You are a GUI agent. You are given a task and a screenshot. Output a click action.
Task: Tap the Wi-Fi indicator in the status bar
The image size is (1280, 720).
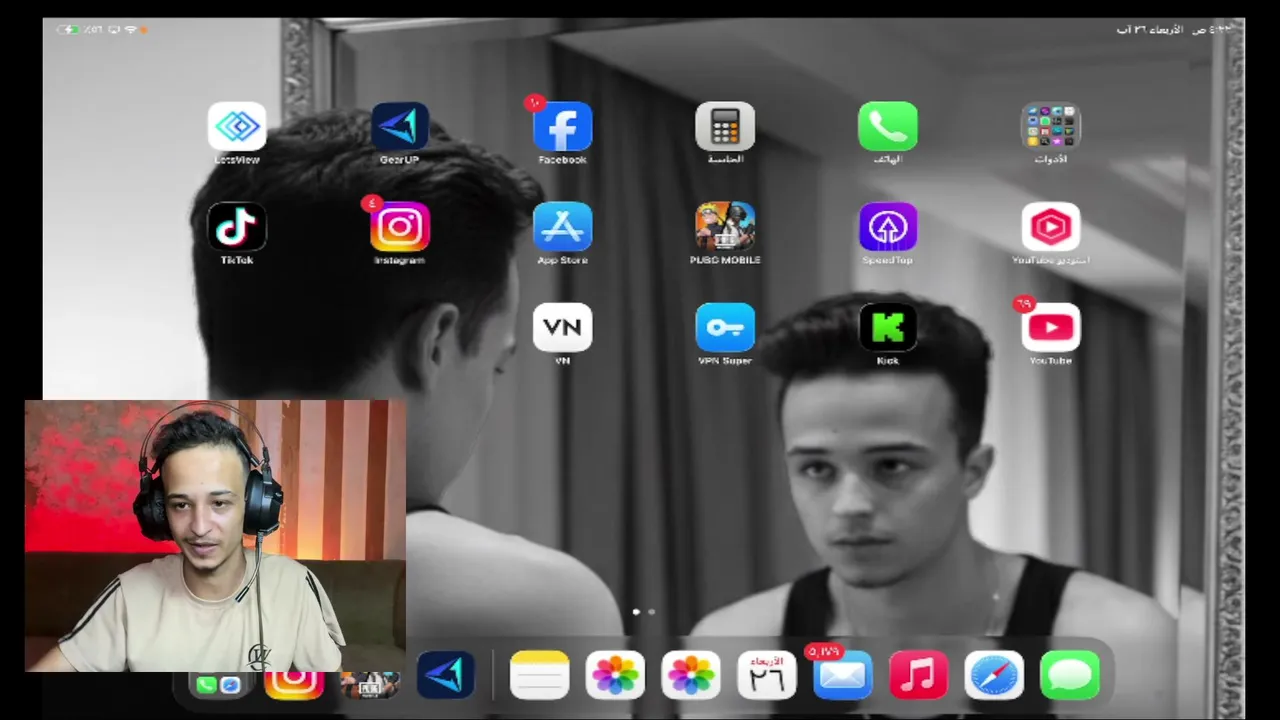(x=129, y=30)
